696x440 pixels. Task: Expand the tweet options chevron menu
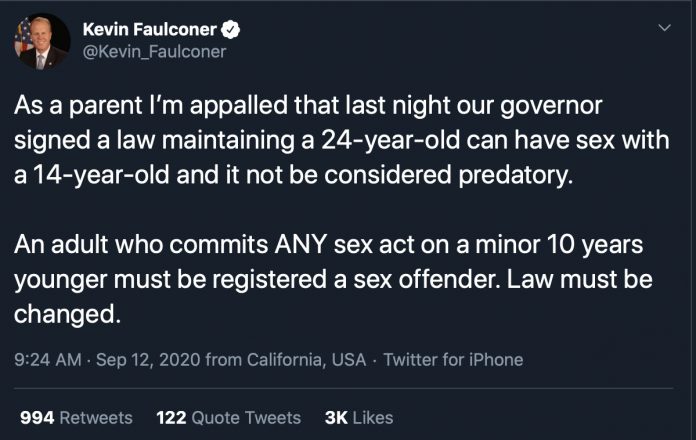(664, 28)
